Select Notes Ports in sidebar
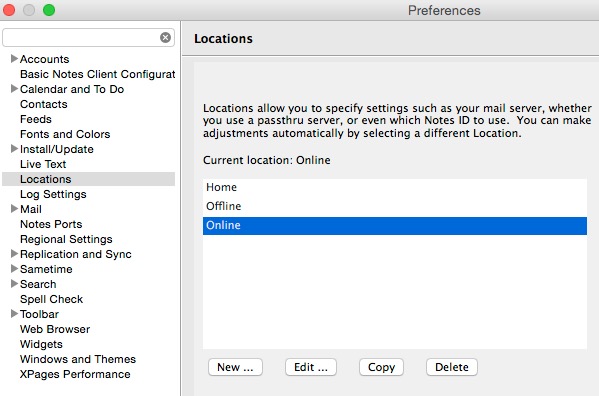 (x=51, y=224)
